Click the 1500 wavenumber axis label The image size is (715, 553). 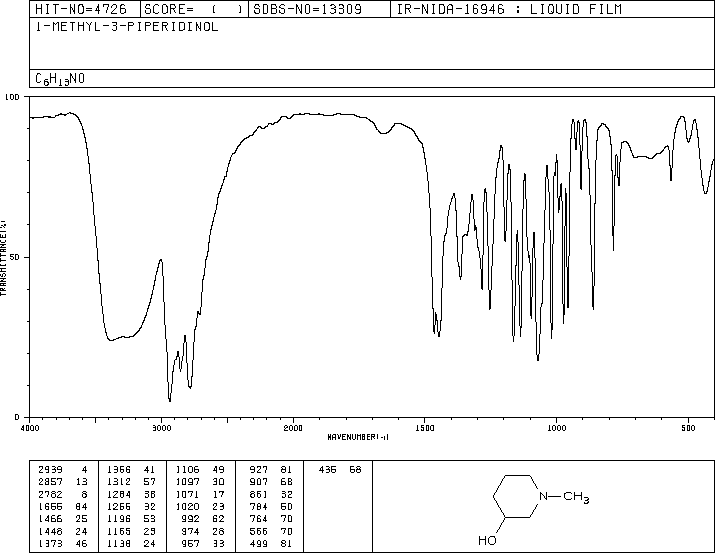425,428
